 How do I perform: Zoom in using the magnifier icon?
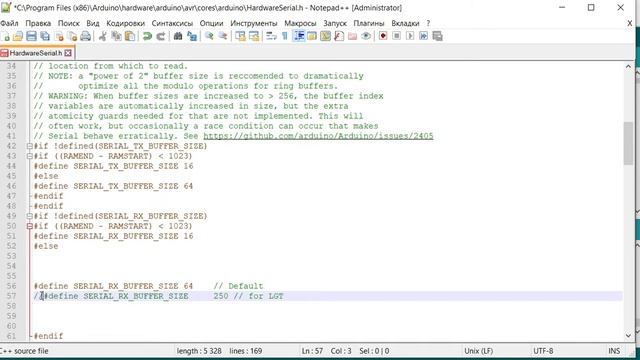[209, 36]
